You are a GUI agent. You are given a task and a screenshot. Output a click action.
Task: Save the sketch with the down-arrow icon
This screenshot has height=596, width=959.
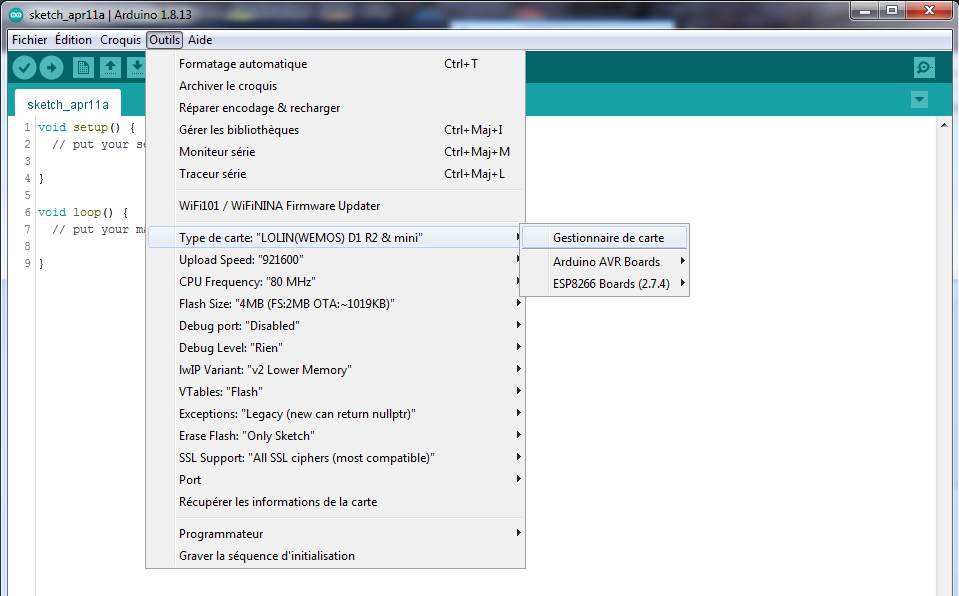tap(136, 67)
